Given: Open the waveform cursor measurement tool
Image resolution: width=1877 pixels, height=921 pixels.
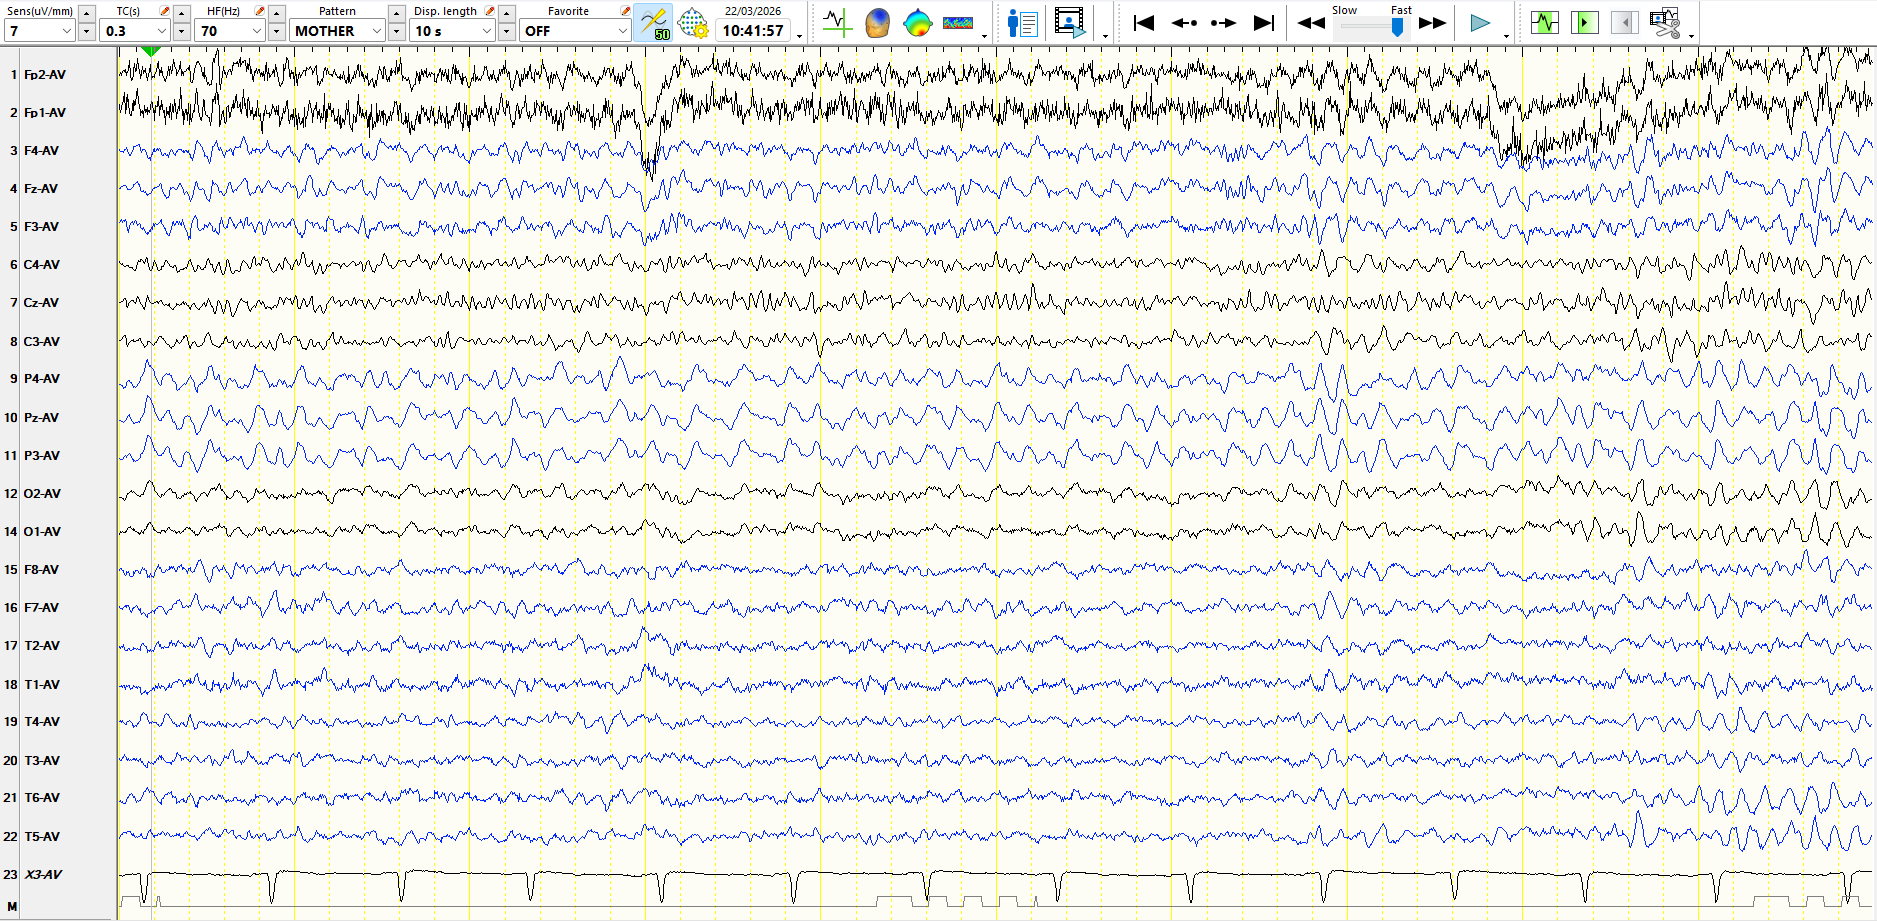Looking at the screenshot, I should point(837,22).
